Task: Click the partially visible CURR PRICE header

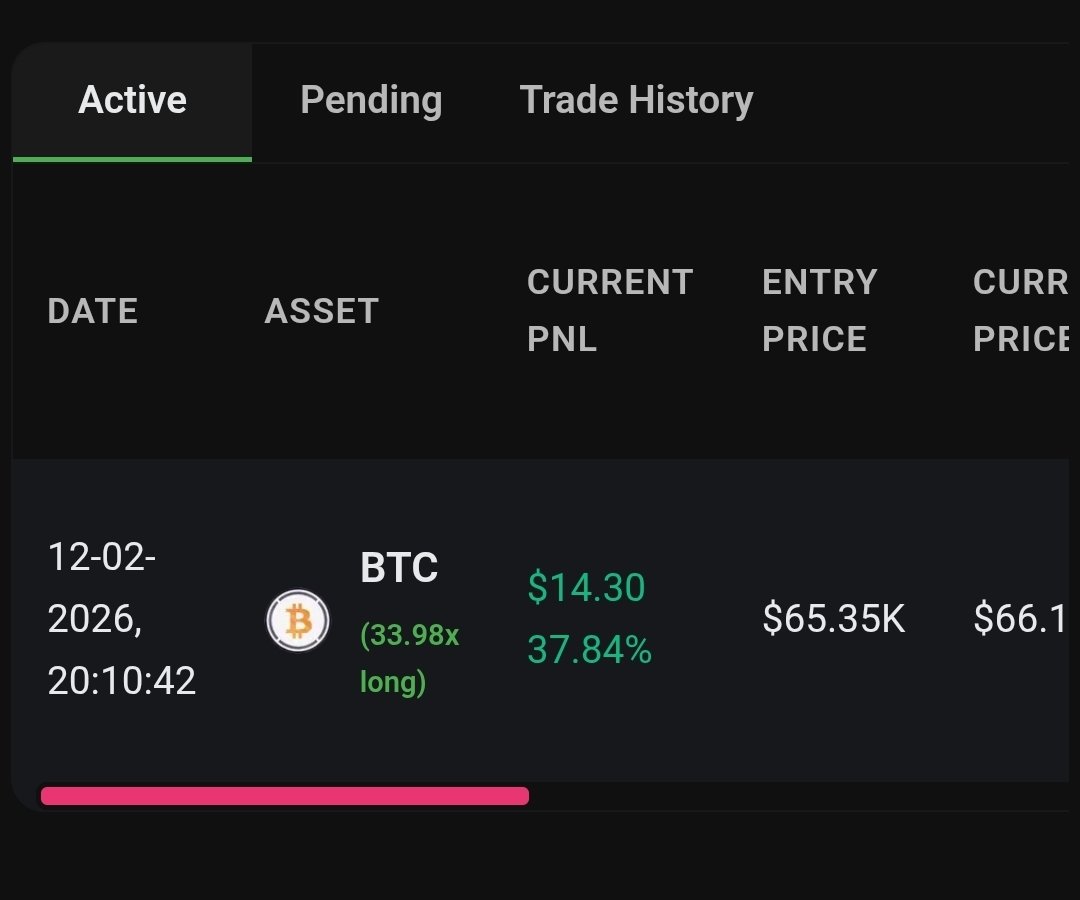Action: coord(1021,311)
